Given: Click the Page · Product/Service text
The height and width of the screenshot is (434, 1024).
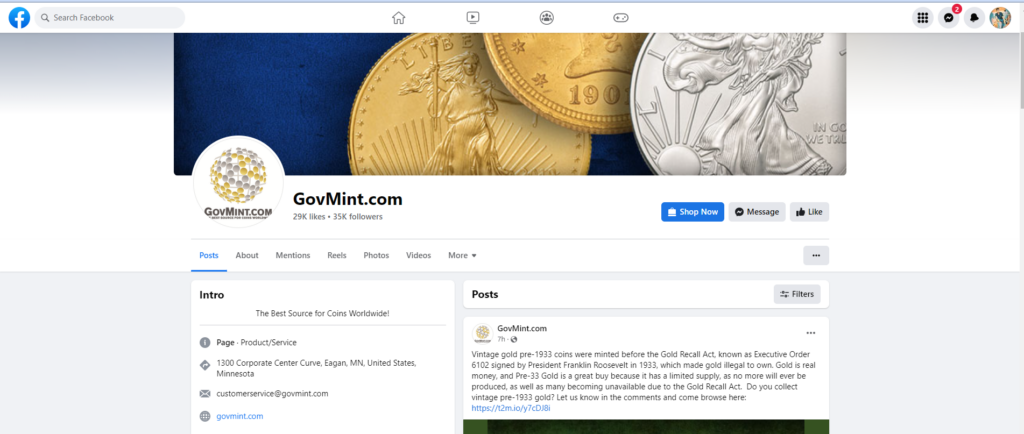Looking at the screenshot, I should point(256,342).
